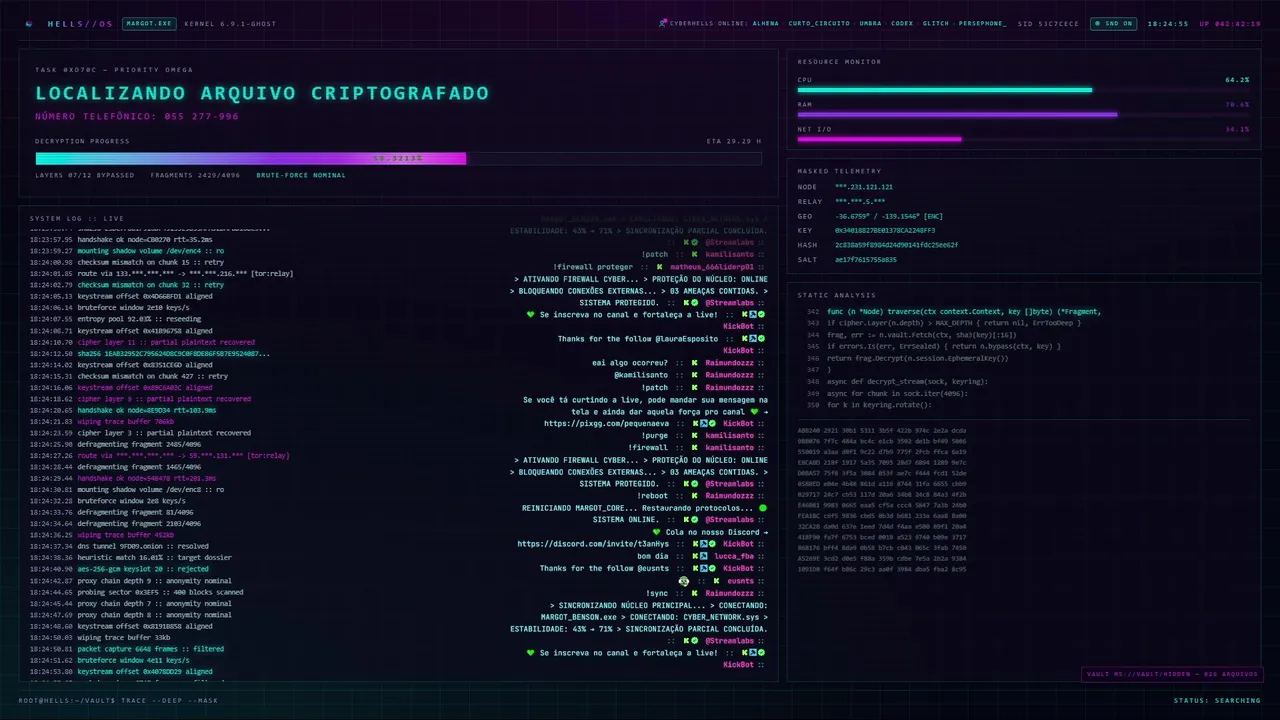
Task: Select ALHENA in online members list
Action: pyautogui.click(x=765, y=23)
